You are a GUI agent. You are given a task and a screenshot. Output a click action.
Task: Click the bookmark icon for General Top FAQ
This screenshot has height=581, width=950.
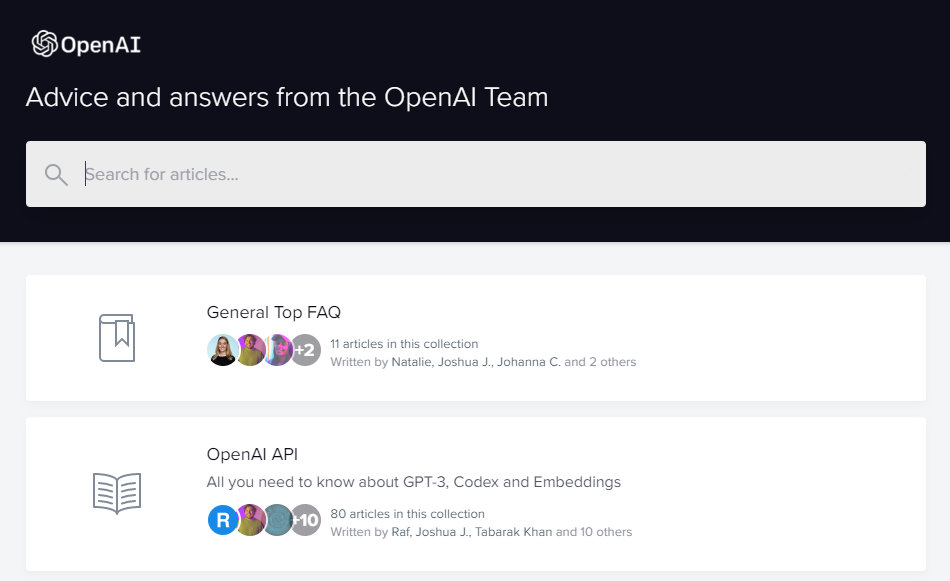point(116,338)
